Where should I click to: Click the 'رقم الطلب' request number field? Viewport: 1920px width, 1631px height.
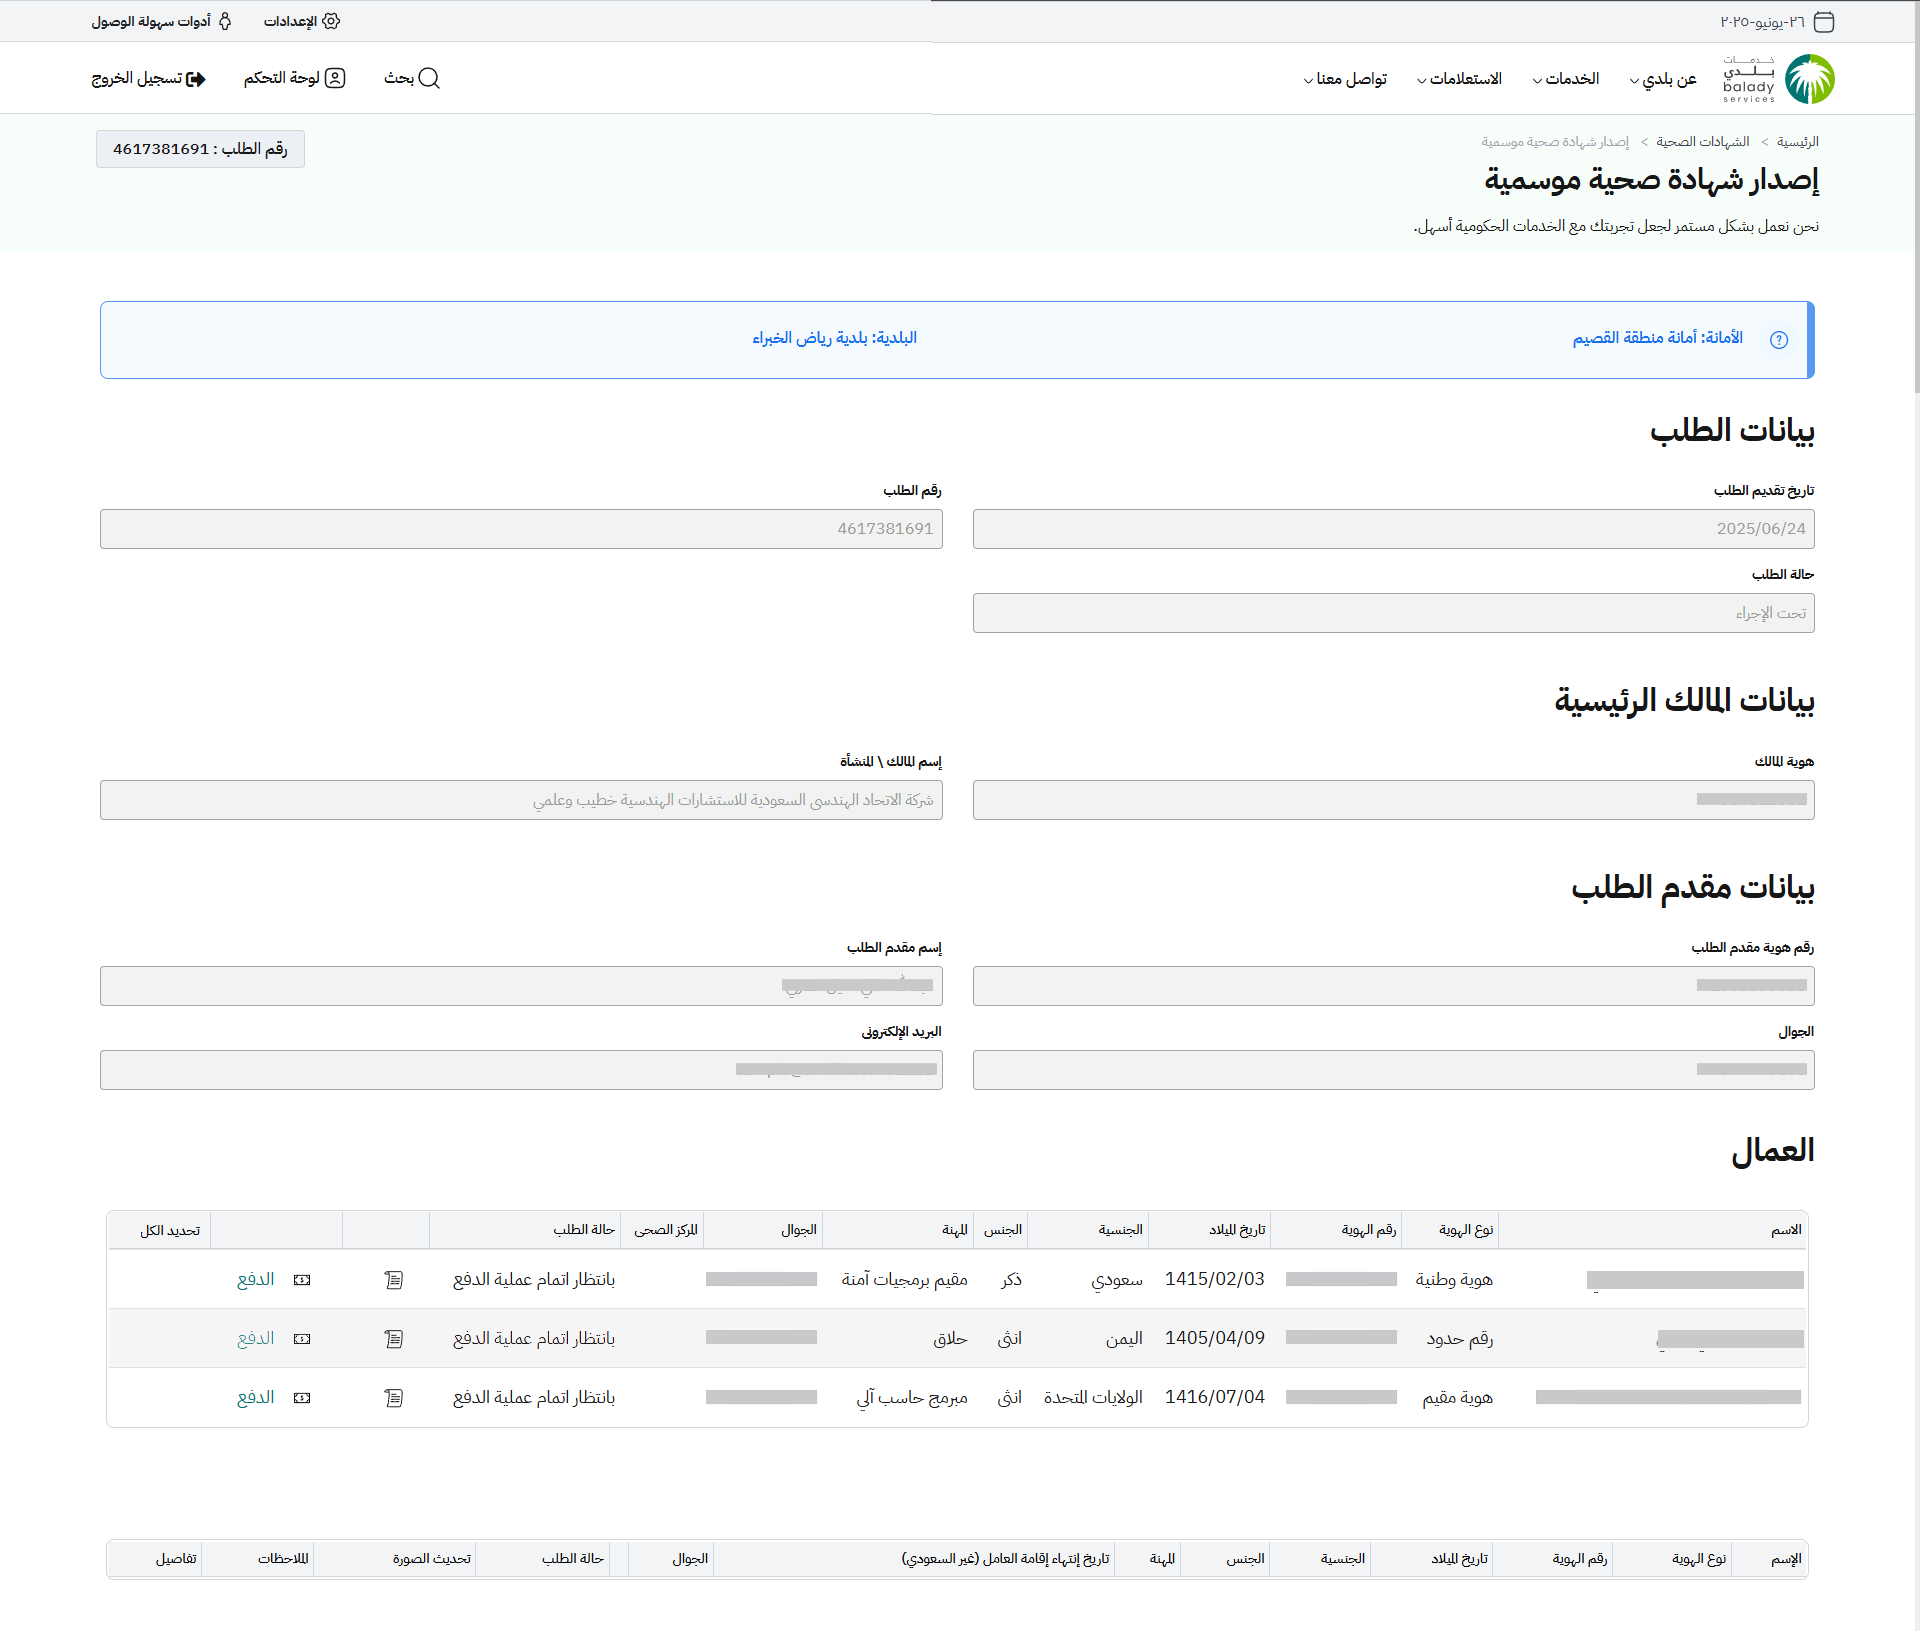pos(521,529)
